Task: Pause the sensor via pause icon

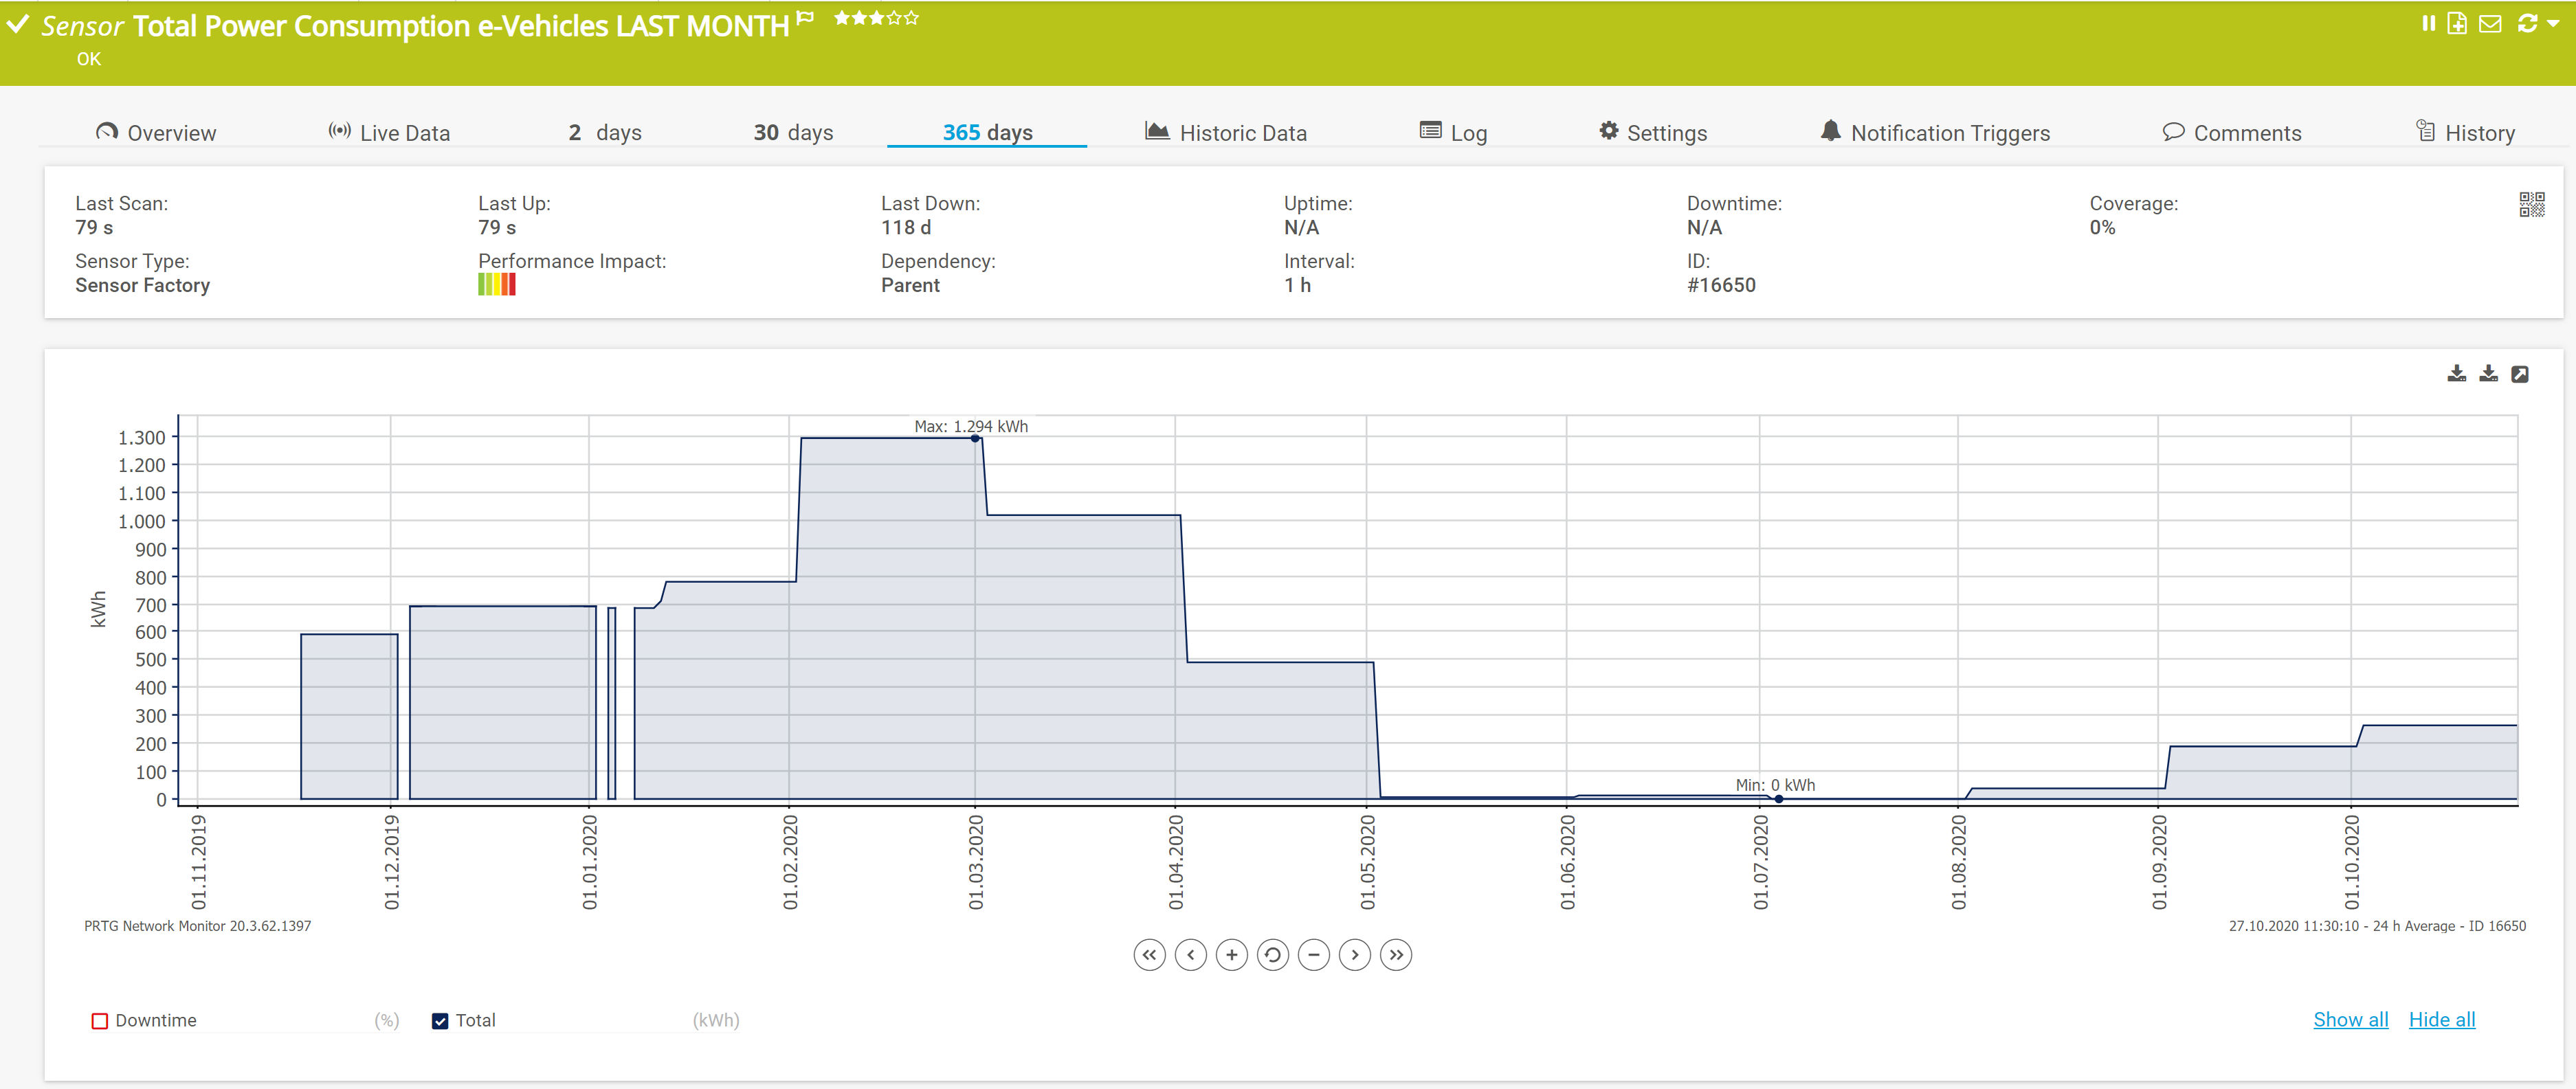Action: coord(2428,23)
